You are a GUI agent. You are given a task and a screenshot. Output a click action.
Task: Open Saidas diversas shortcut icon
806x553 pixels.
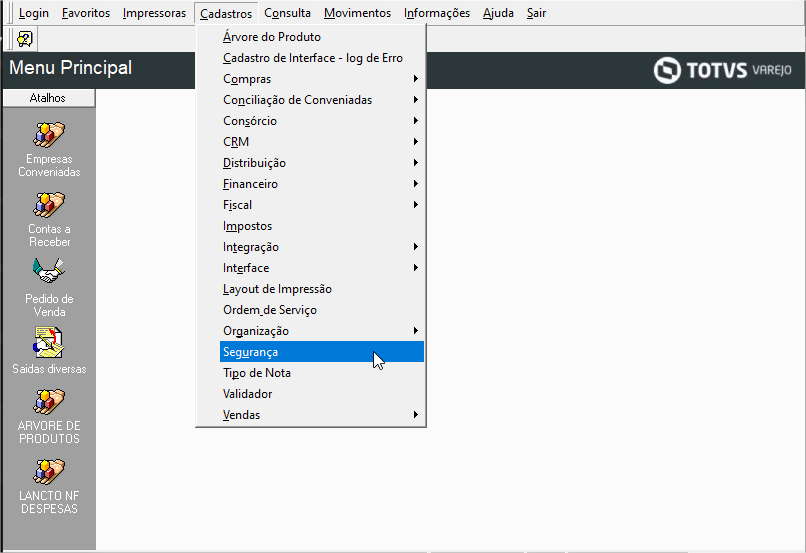point(49,342)
